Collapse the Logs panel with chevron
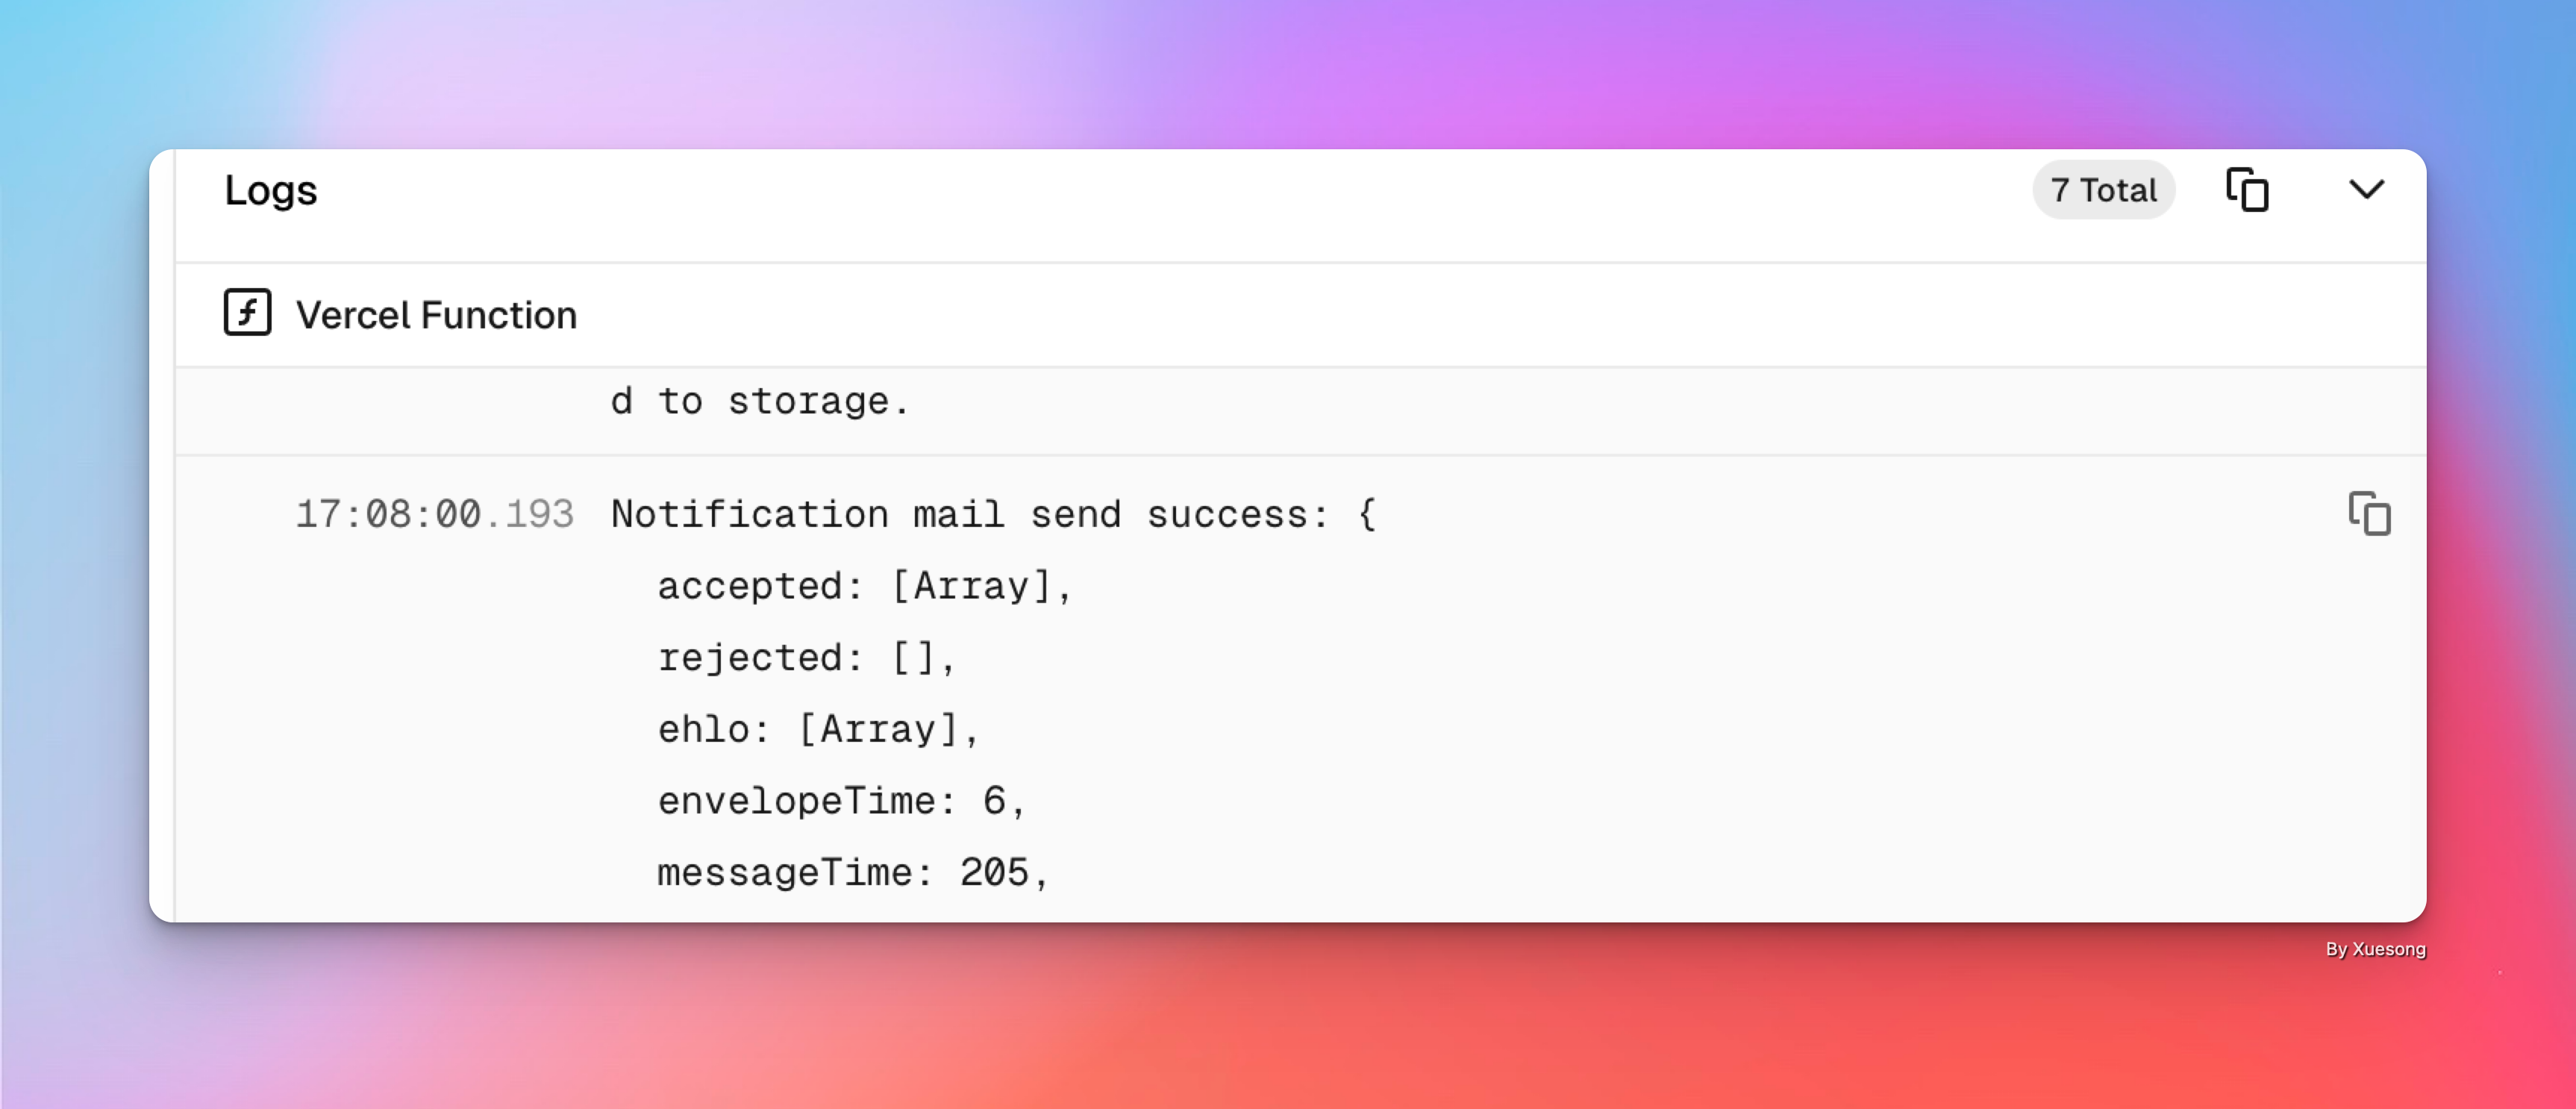2576x1109 pixels. click(2366, 189)
